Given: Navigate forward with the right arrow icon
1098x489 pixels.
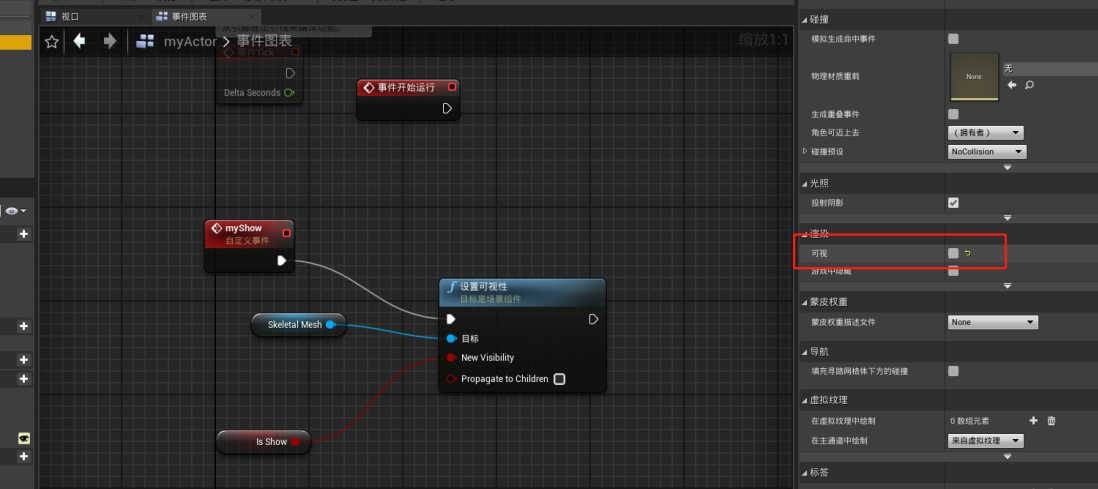Looking at the screenshot, I should (109, 41).
